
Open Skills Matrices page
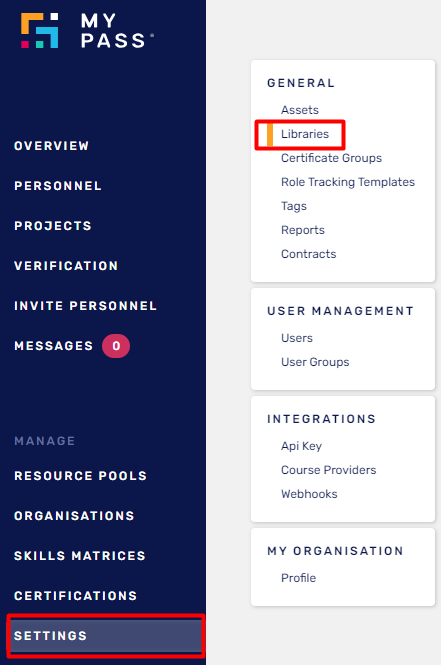pos(80,556)
